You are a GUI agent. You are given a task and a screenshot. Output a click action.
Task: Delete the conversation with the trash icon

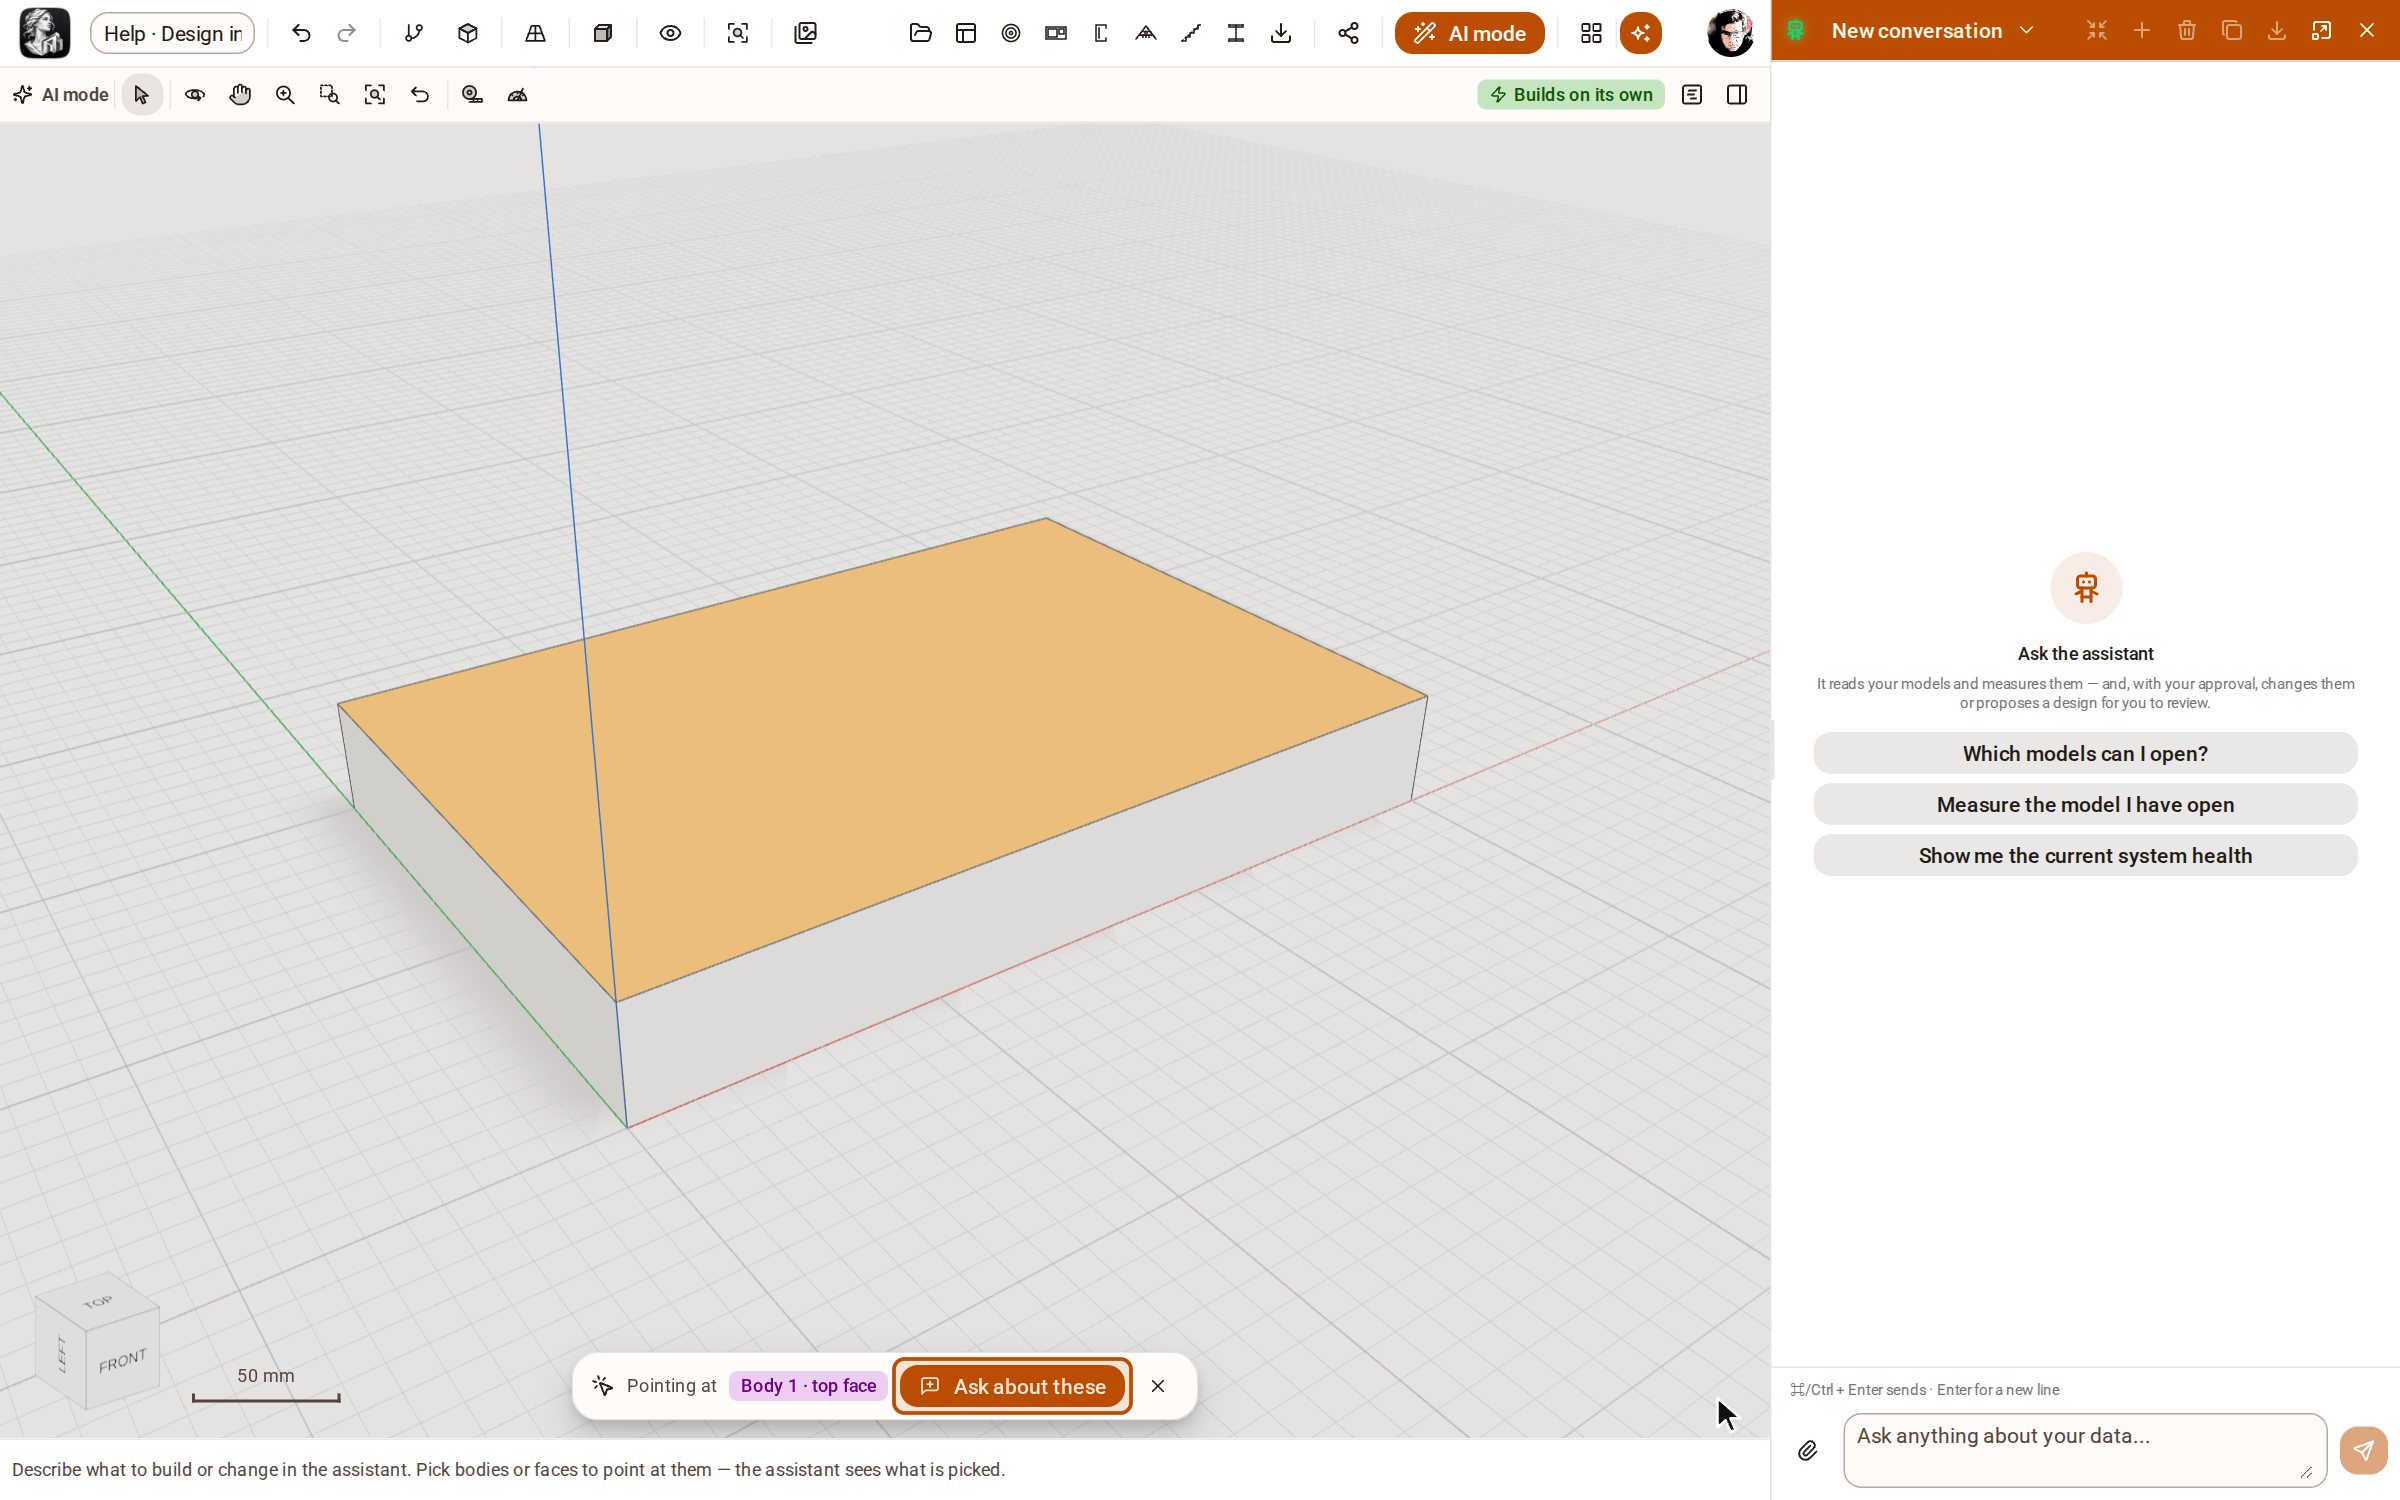[x=2187, y=31]
